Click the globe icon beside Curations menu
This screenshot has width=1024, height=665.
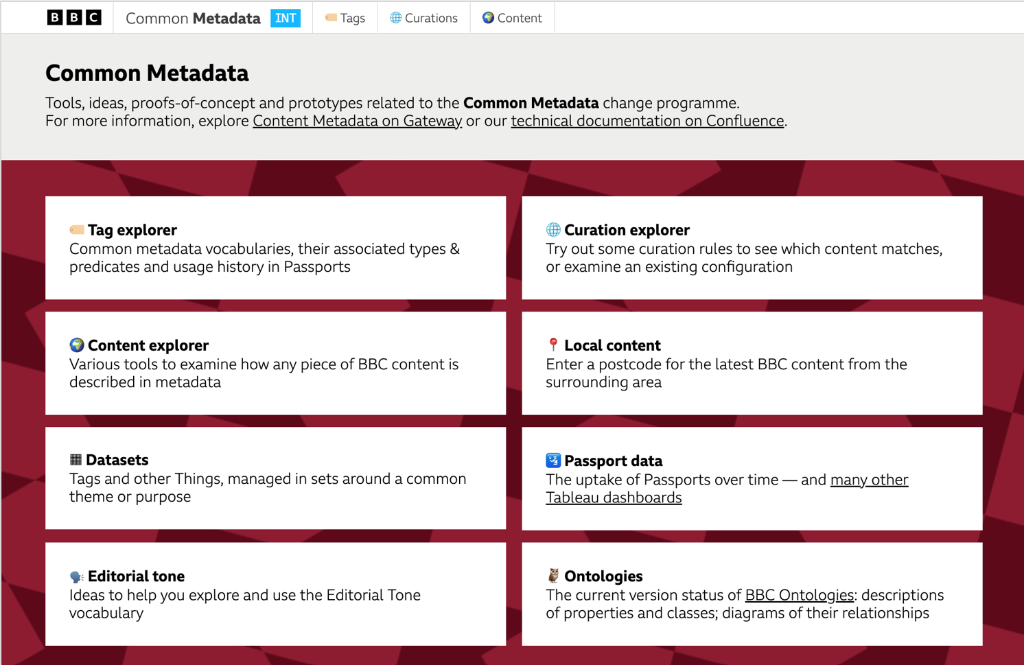click(x=396, y=18)
